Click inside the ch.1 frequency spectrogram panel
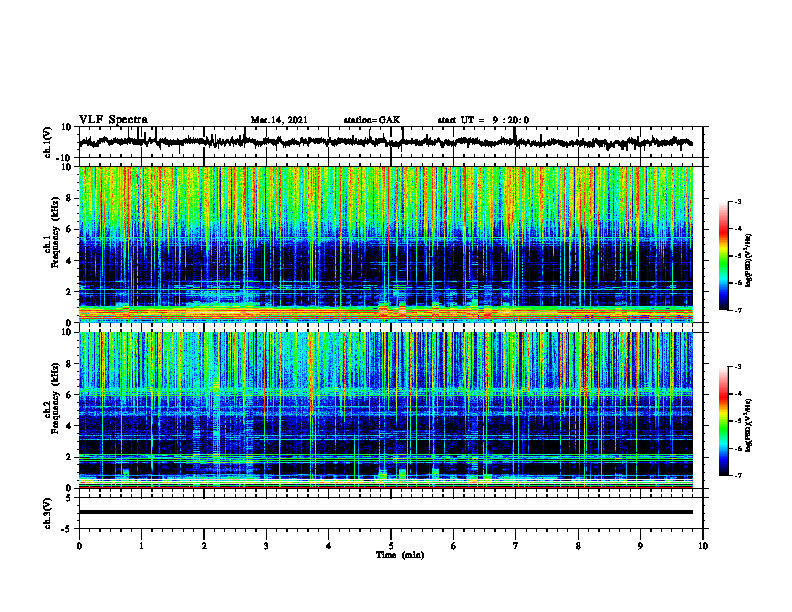 point(385,244)
